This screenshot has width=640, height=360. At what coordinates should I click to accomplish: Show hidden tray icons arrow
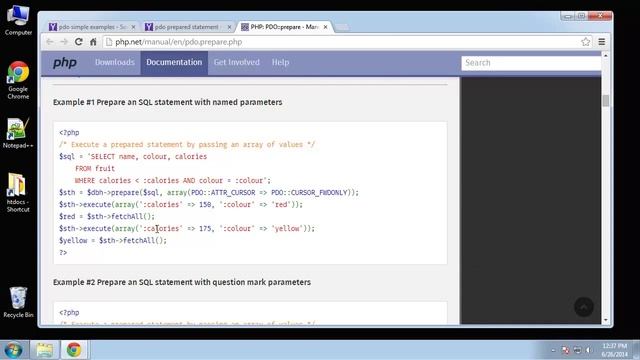click(x=553, y=350)
